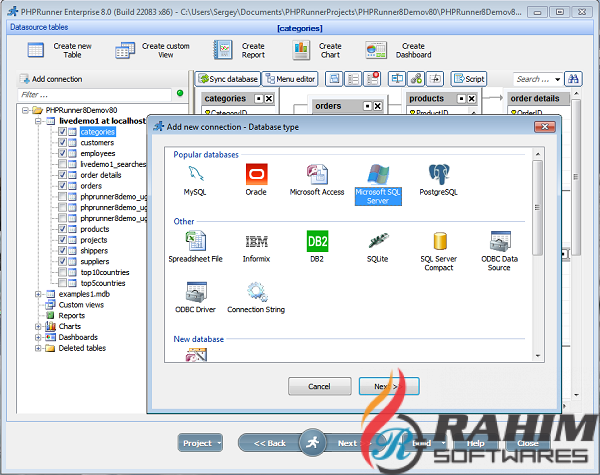Image resolution: width=600 pixels, height=475 pixels.
Task: Click the toolbar icon with red badge
Action: [372, 79]
